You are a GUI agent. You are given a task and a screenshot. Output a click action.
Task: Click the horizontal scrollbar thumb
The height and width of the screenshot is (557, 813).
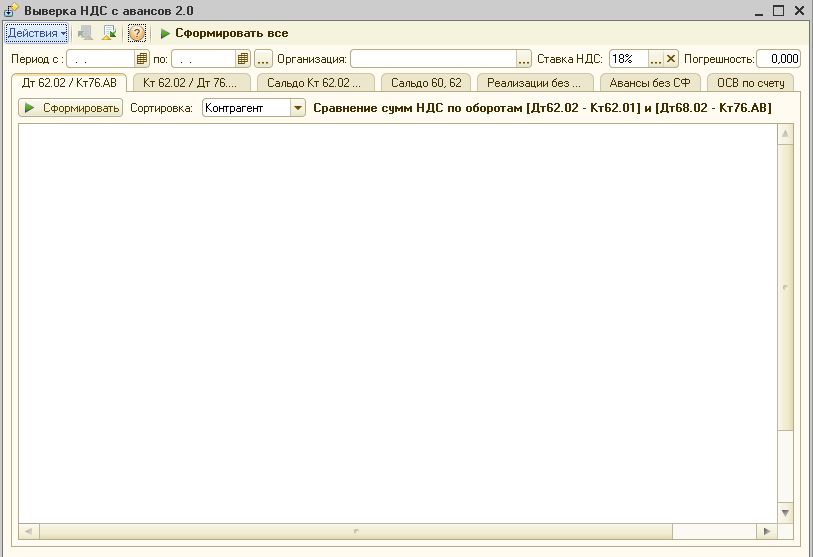click(x=356, y=531)
